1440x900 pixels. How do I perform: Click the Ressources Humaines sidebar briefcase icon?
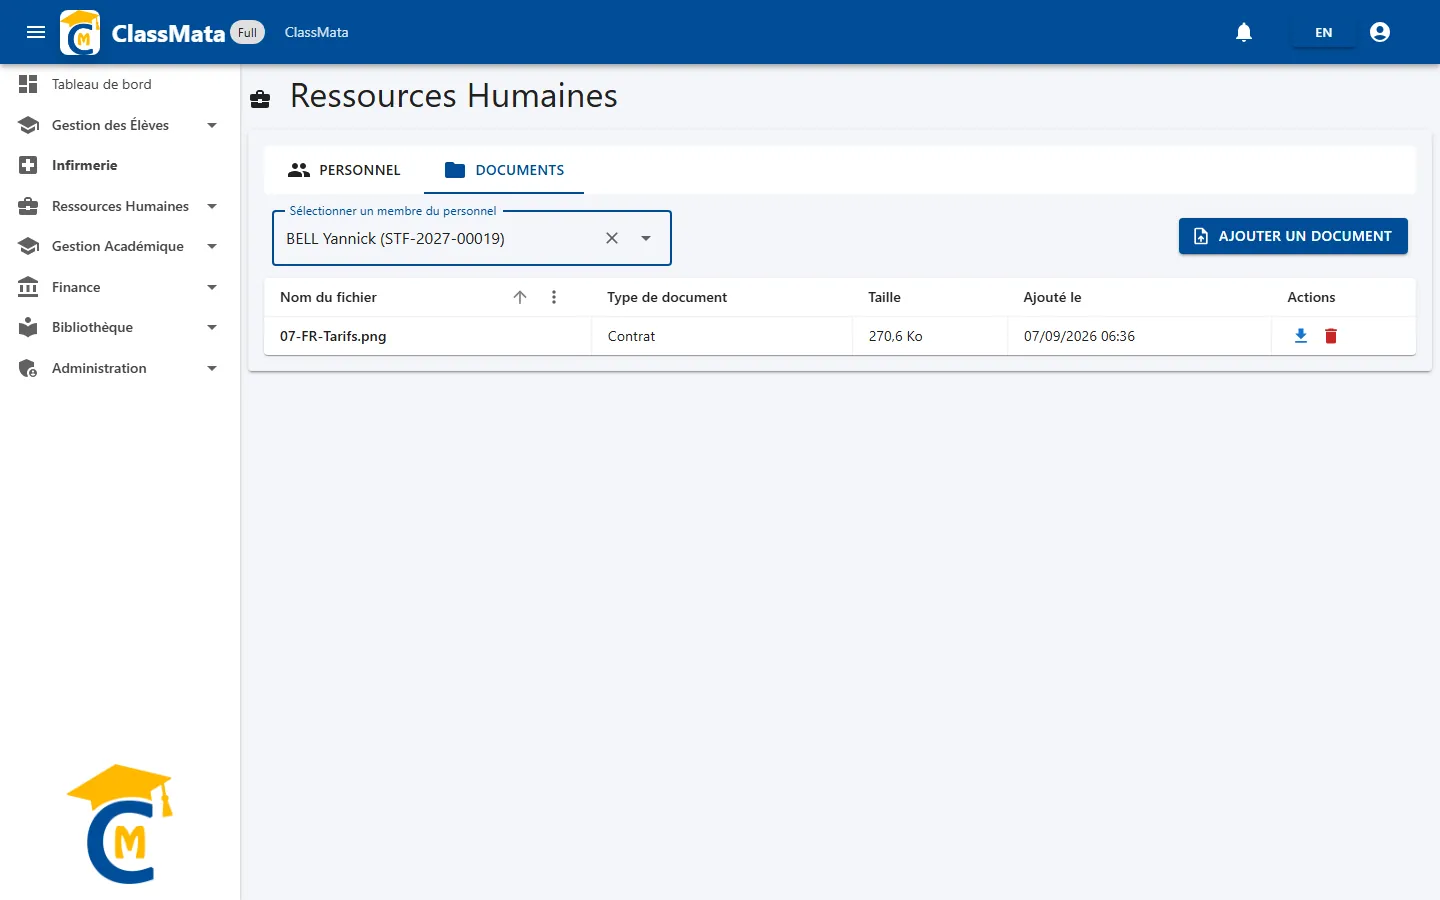click(x=28, y=206)
